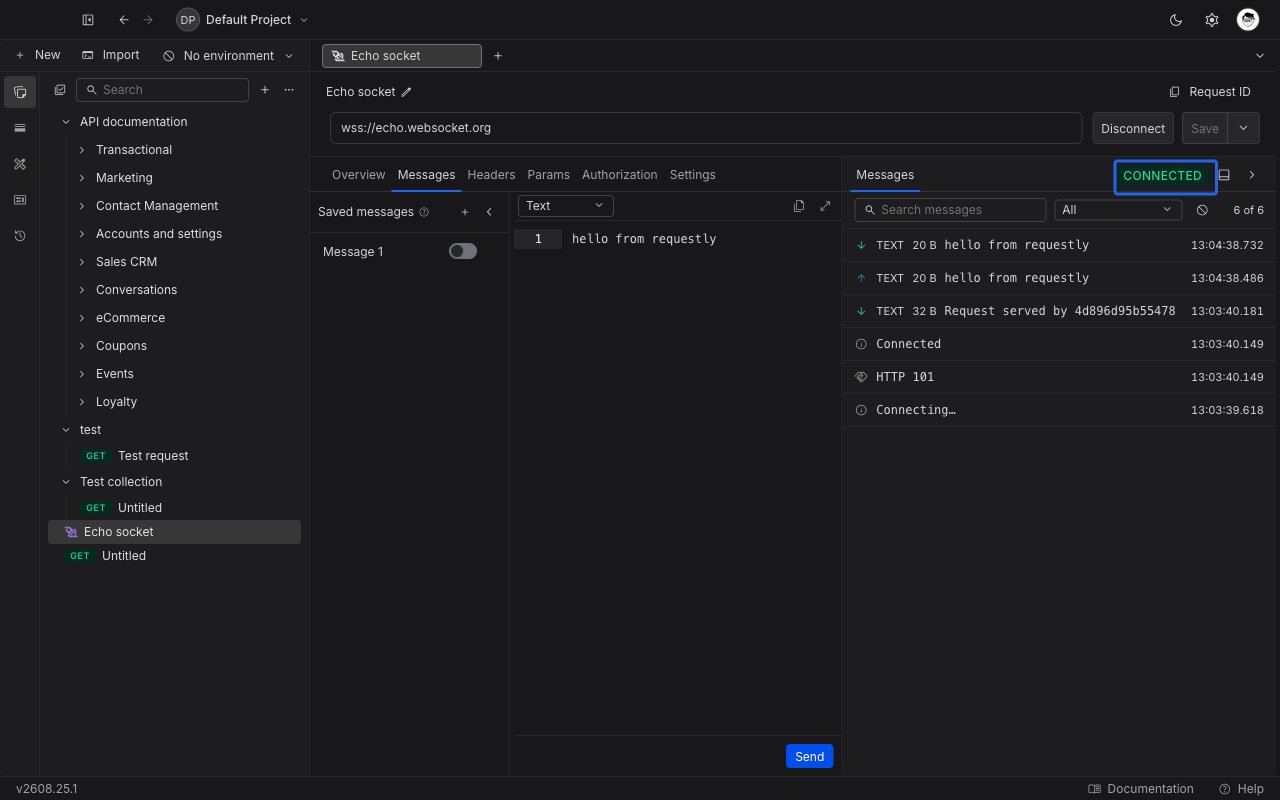This screenshot has height=800, width=1280.
Task: Go back with the left arrow
Action: tap(124, 20)
